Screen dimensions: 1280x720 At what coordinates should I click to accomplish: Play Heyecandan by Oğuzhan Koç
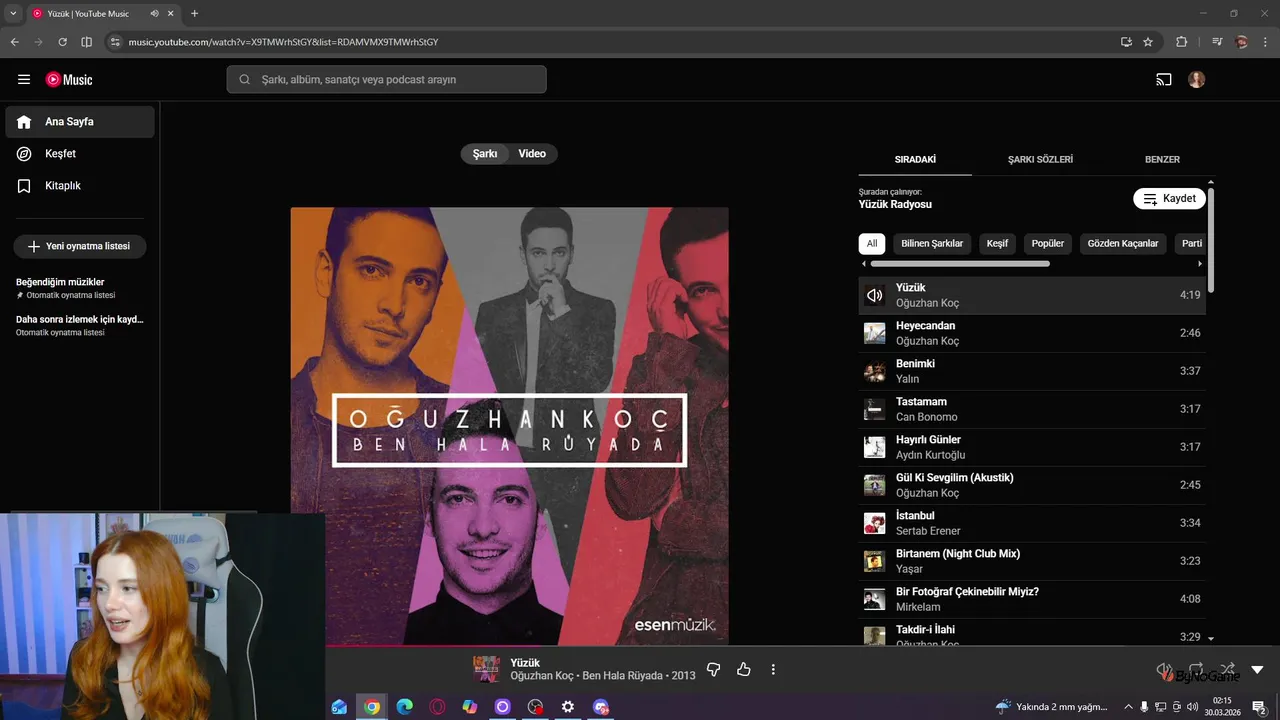(1032, 333)
